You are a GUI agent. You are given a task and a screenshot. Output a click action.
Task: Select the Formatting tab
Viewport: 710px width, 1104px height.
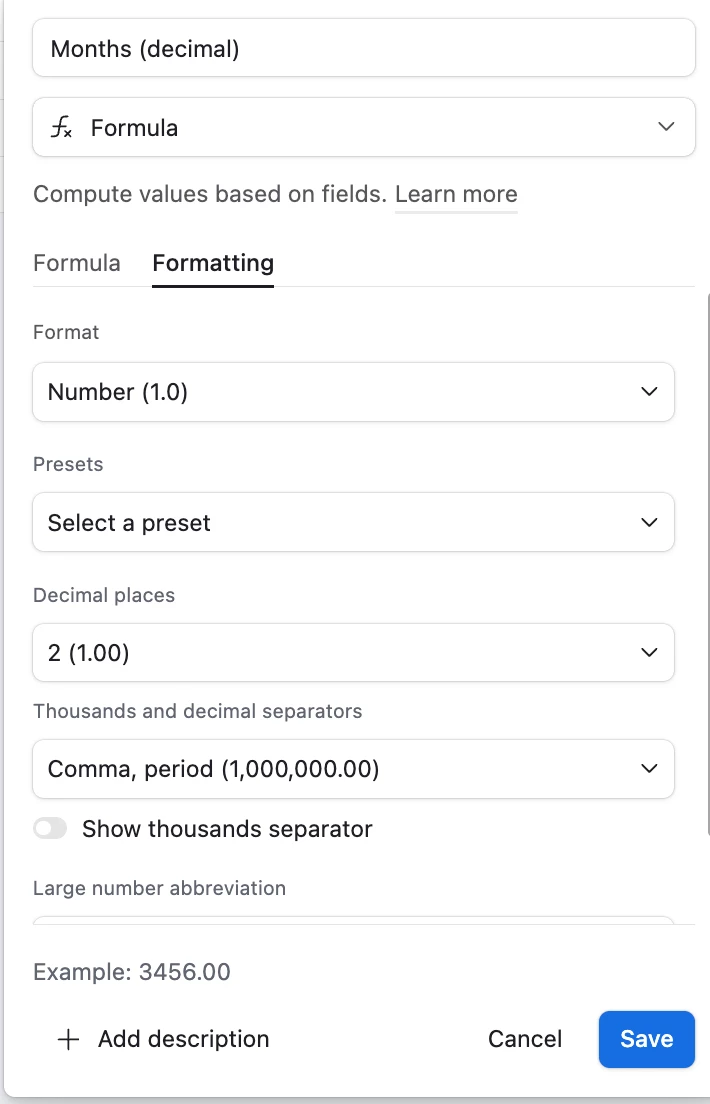(x=213, y=263)
